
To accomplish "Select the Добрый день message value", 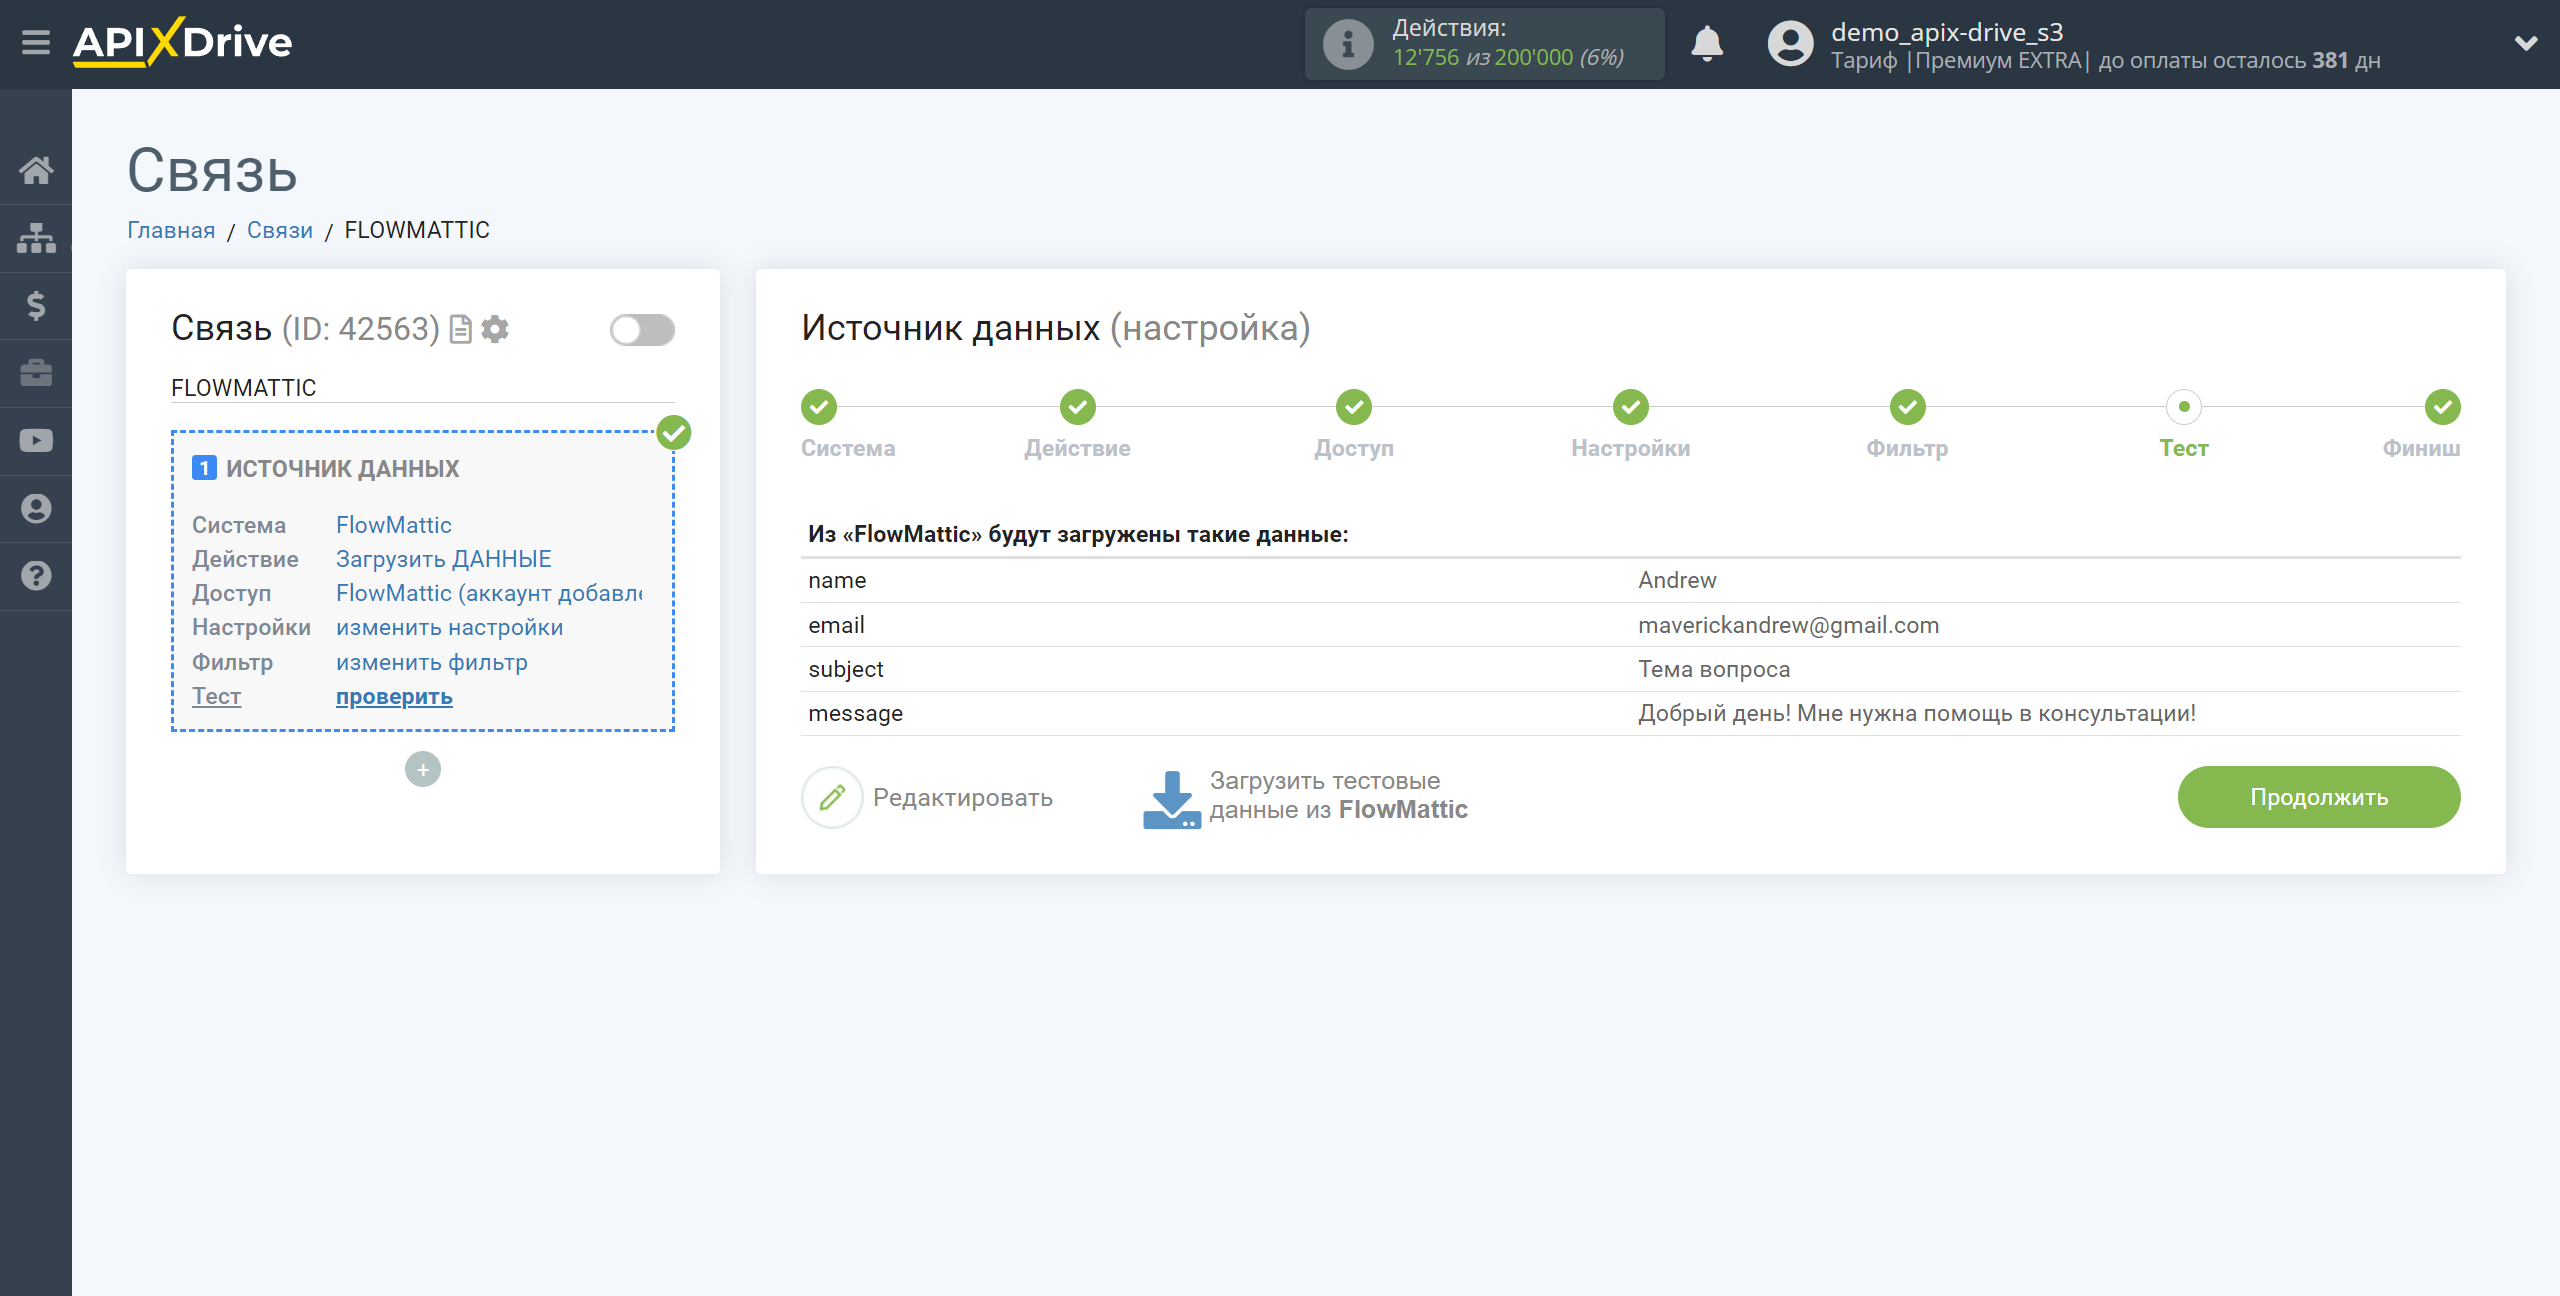I will point(1917,713).
